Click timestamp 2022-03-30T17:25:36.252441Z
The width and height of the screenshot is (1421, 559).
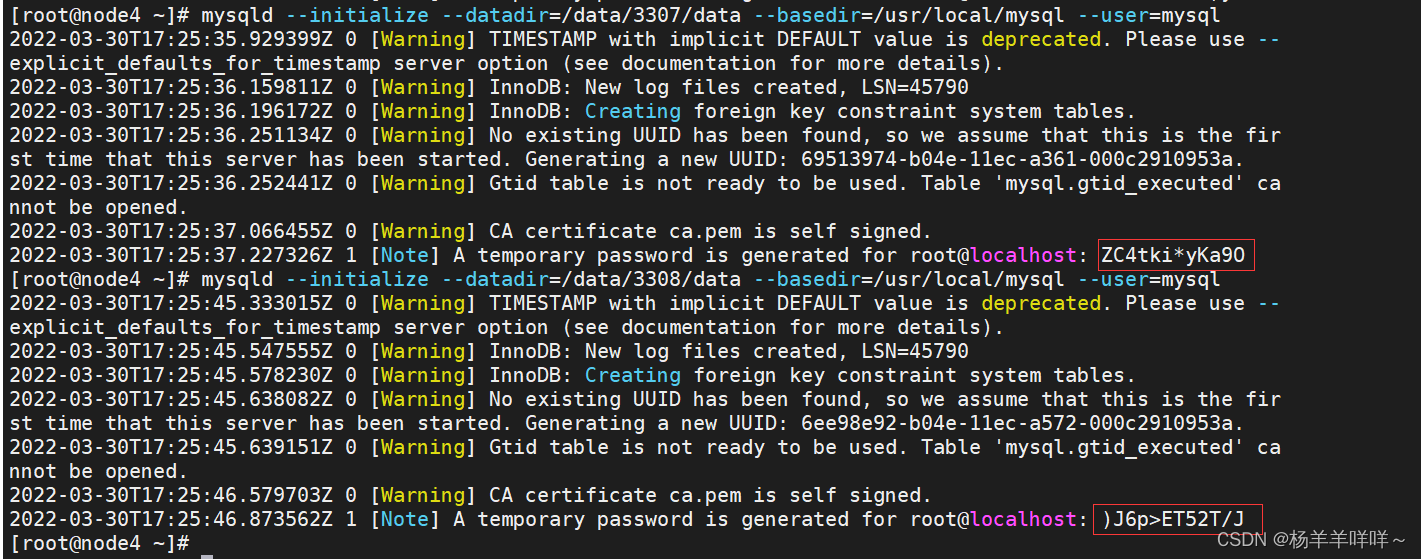click(x=171, y=184)
